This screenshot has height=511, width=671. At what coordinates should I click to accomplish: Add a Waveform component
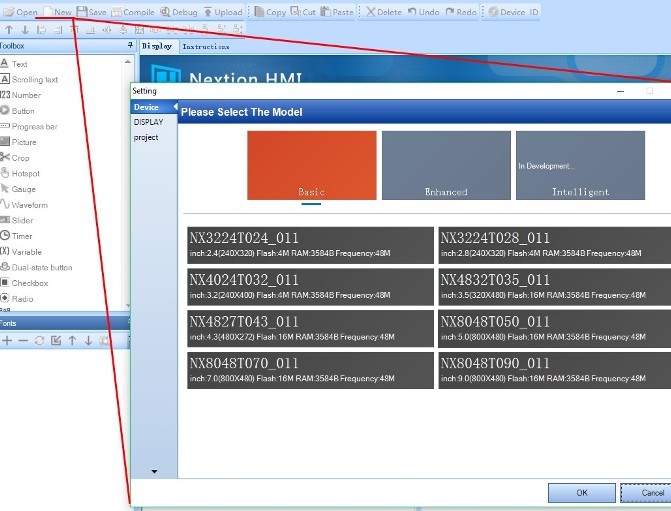pyautogui.click(x=24, y=205)
